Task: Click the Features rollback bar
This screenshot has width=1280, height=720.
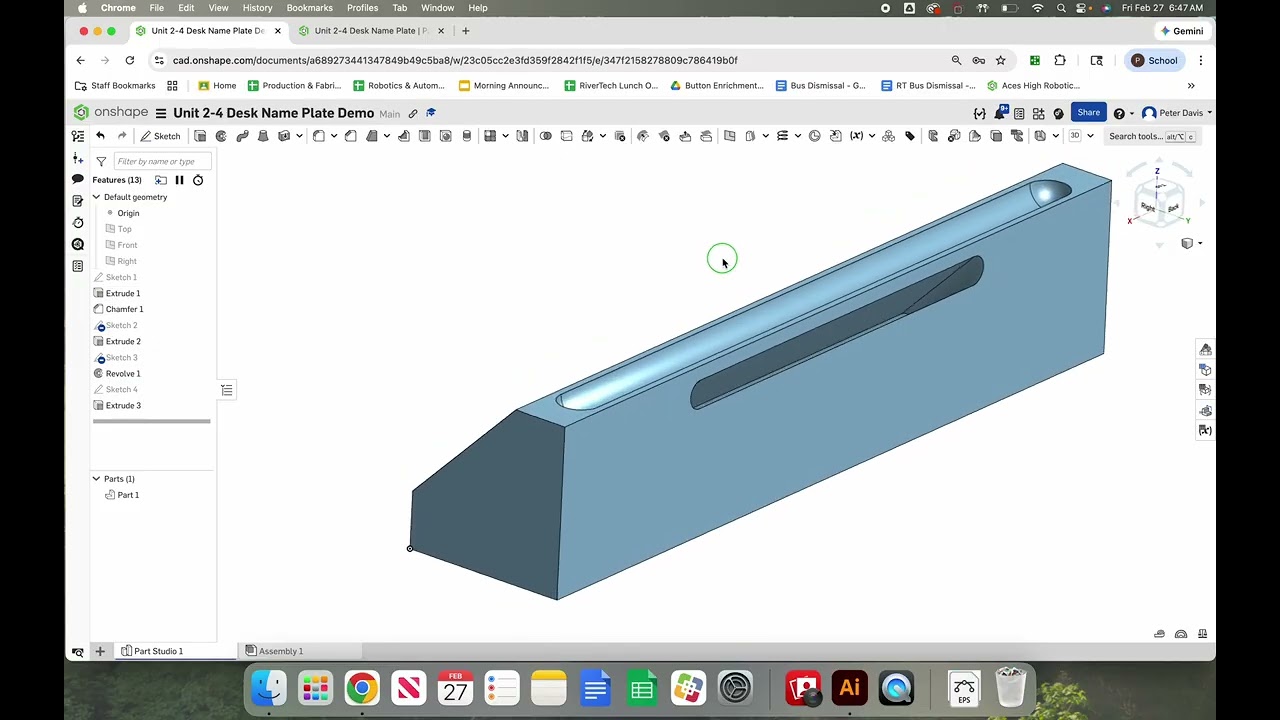Action: [x=152, y=421]
